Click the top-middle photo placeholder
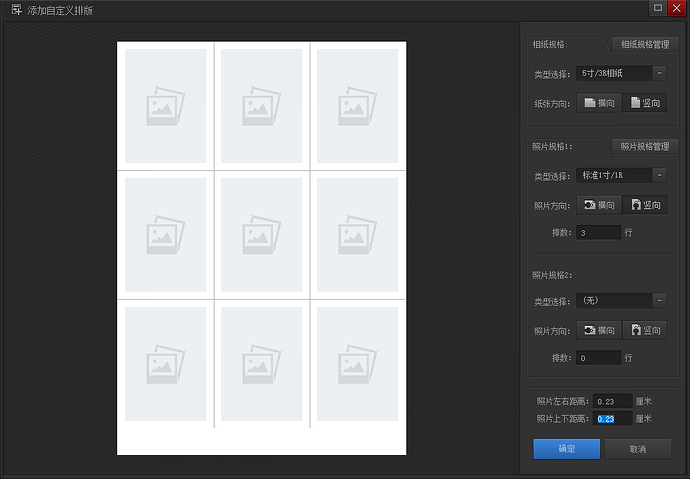The height and width of the screenshot is (479, 690). coord(261,106)
